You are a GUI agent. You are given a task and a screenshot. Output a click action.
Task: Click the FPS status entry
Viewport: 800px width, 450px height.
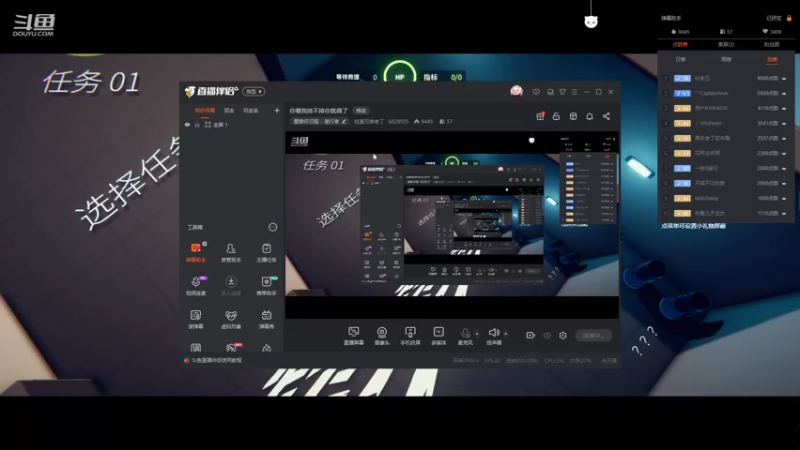[x=492, y=360]
